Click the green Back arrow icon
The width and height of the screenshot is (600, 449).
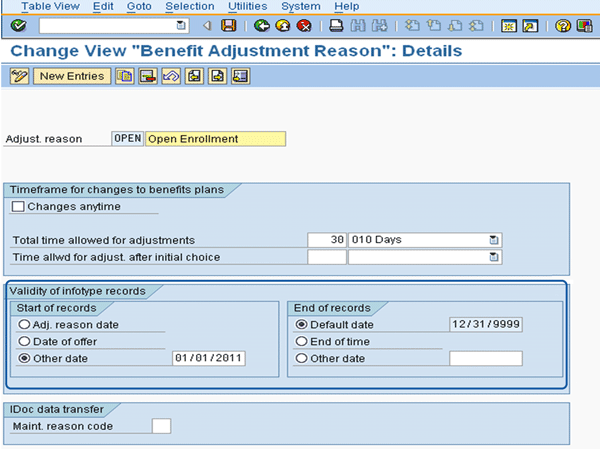(261, 25)
